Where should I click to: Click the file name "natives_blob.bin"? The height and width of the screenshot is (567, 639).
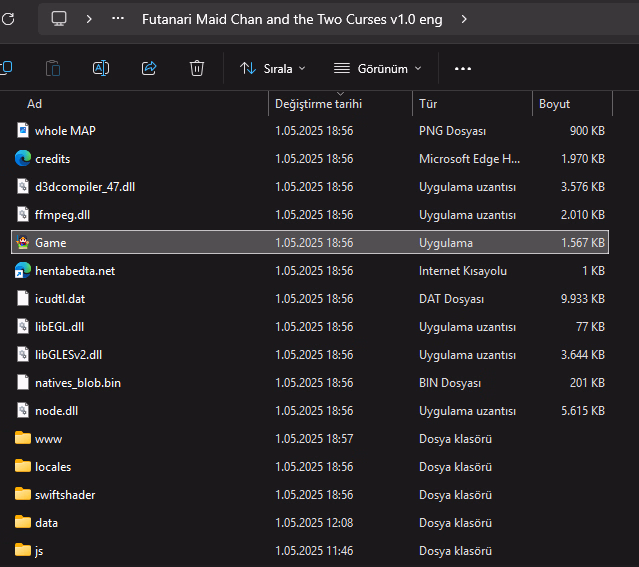[78, 383]
